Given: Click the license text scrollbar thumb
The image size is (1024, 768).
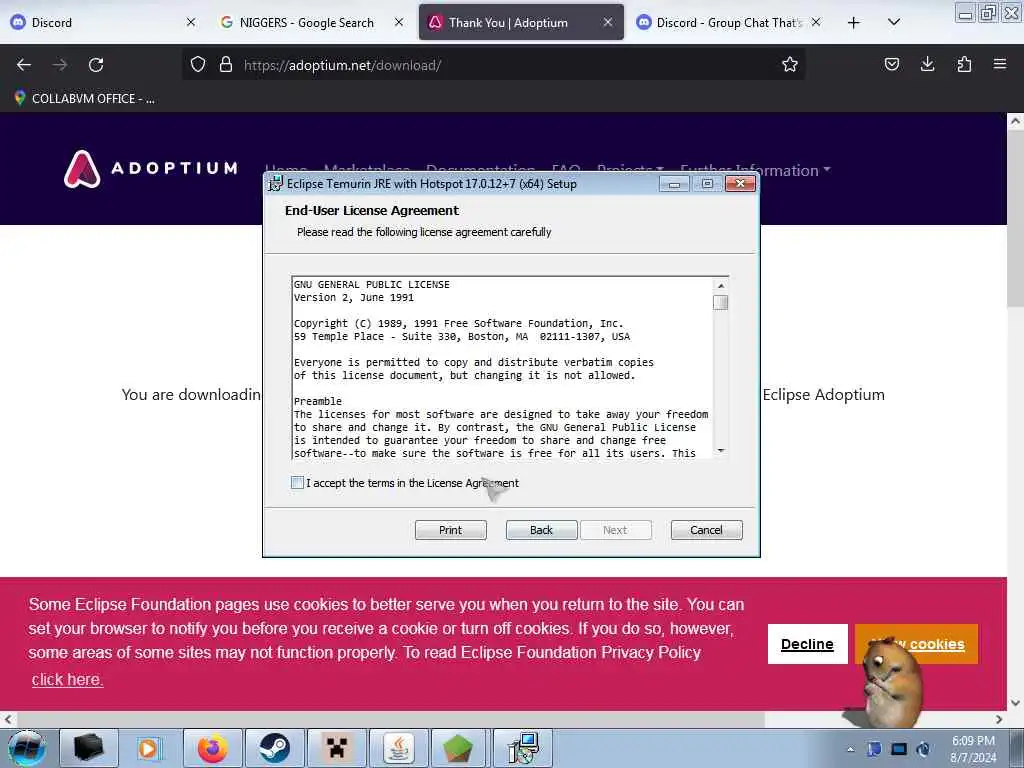Looking at the screenshot, I should tap(720, 302).
